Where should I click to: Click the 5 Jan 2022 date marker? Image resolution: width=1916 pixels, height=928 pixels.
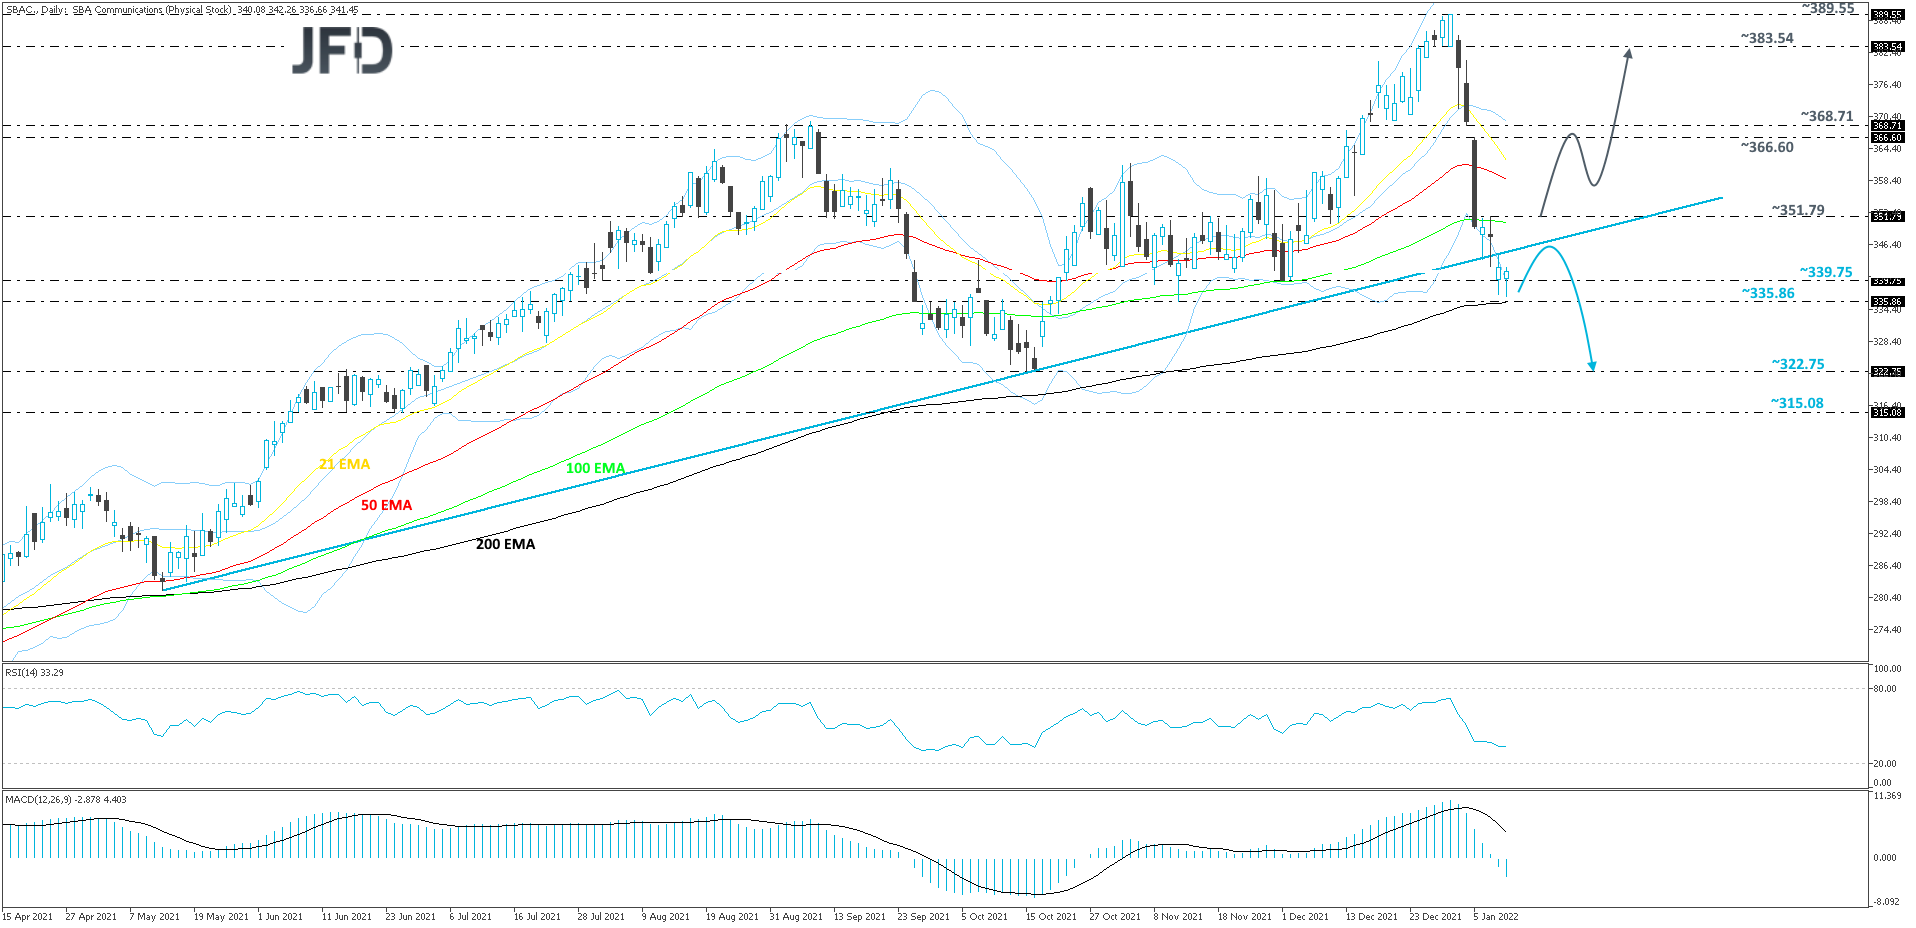(x=1495, y=916)
